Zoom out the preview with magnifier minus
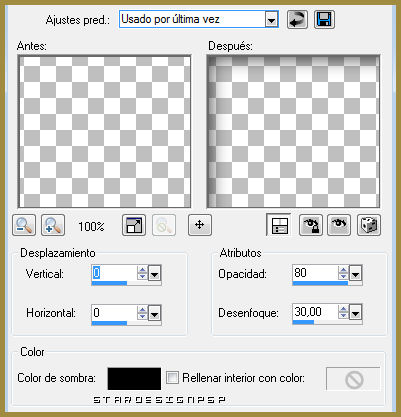 point(24,226)
